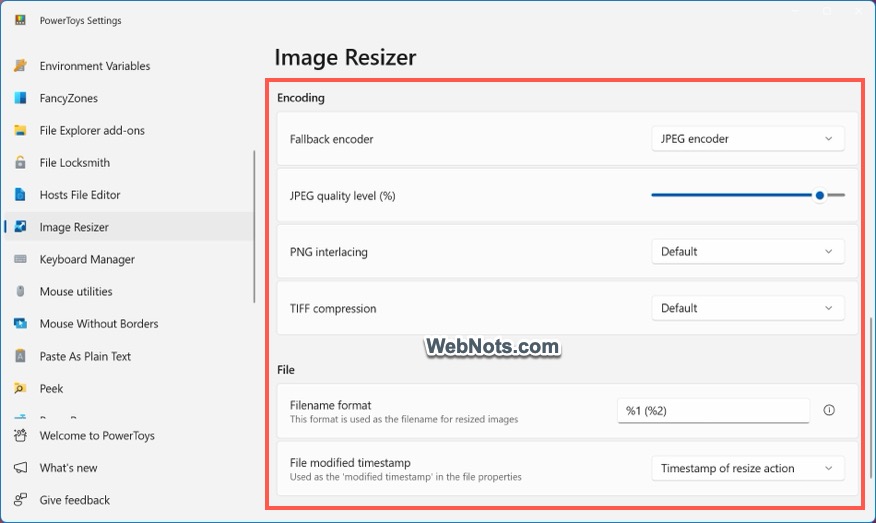876x523 pixels.
Task: Click the Image Resizer page heading
Action: tap(345, 57)
